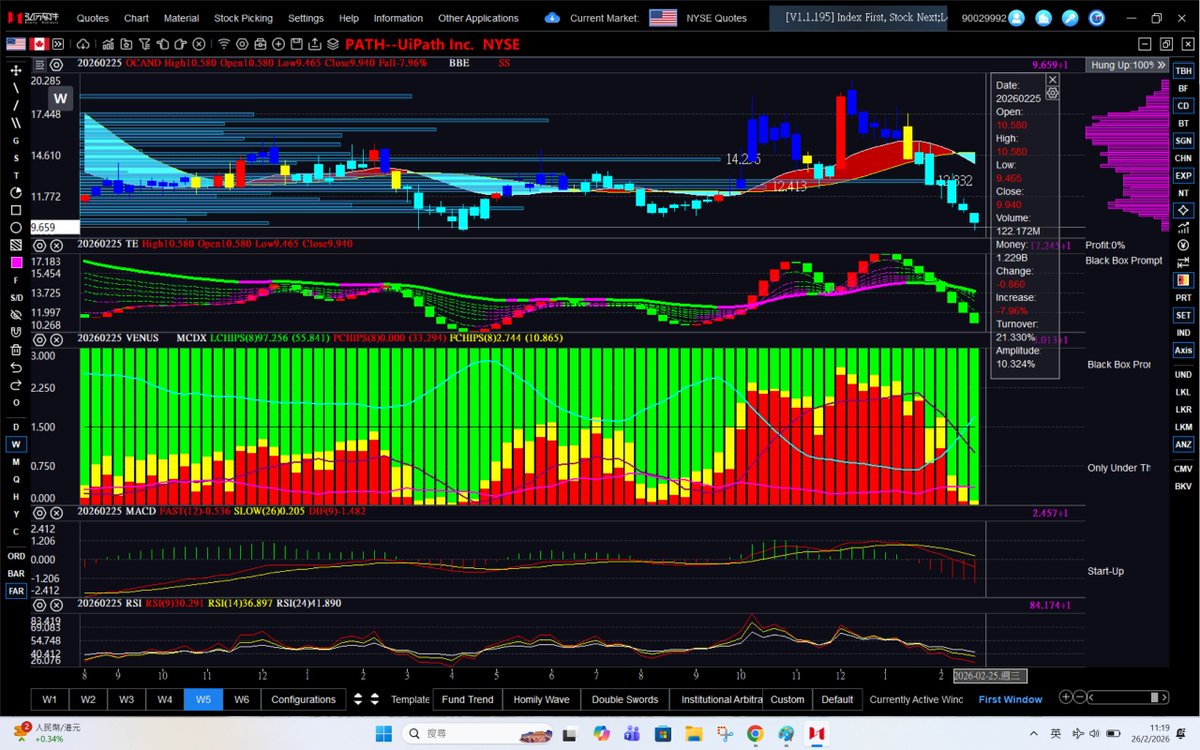This screenshot has width=1200, height=750.
Task: Click the Default template button
Action: point(837,699)
